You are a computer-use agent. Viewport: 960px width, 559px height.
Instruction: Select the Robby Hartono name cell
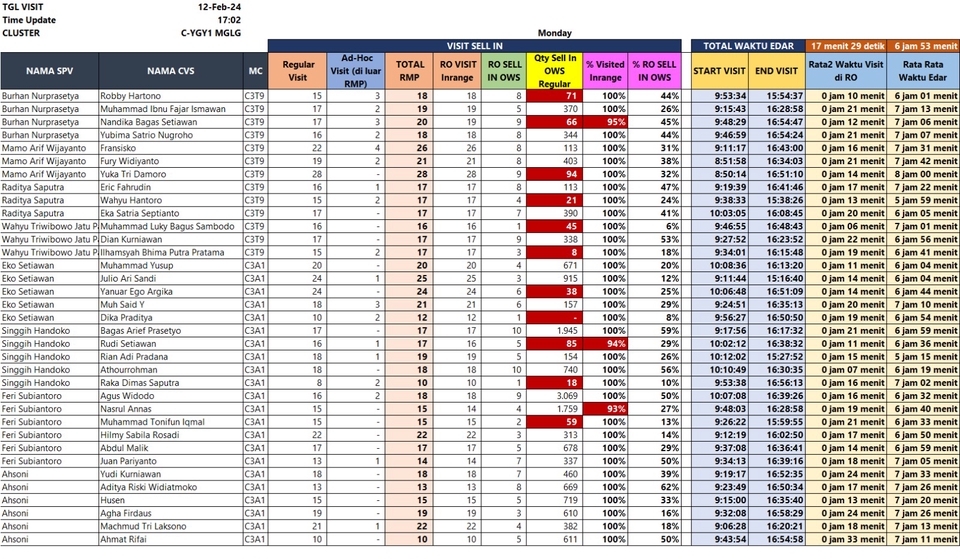[x=171, y=96]
